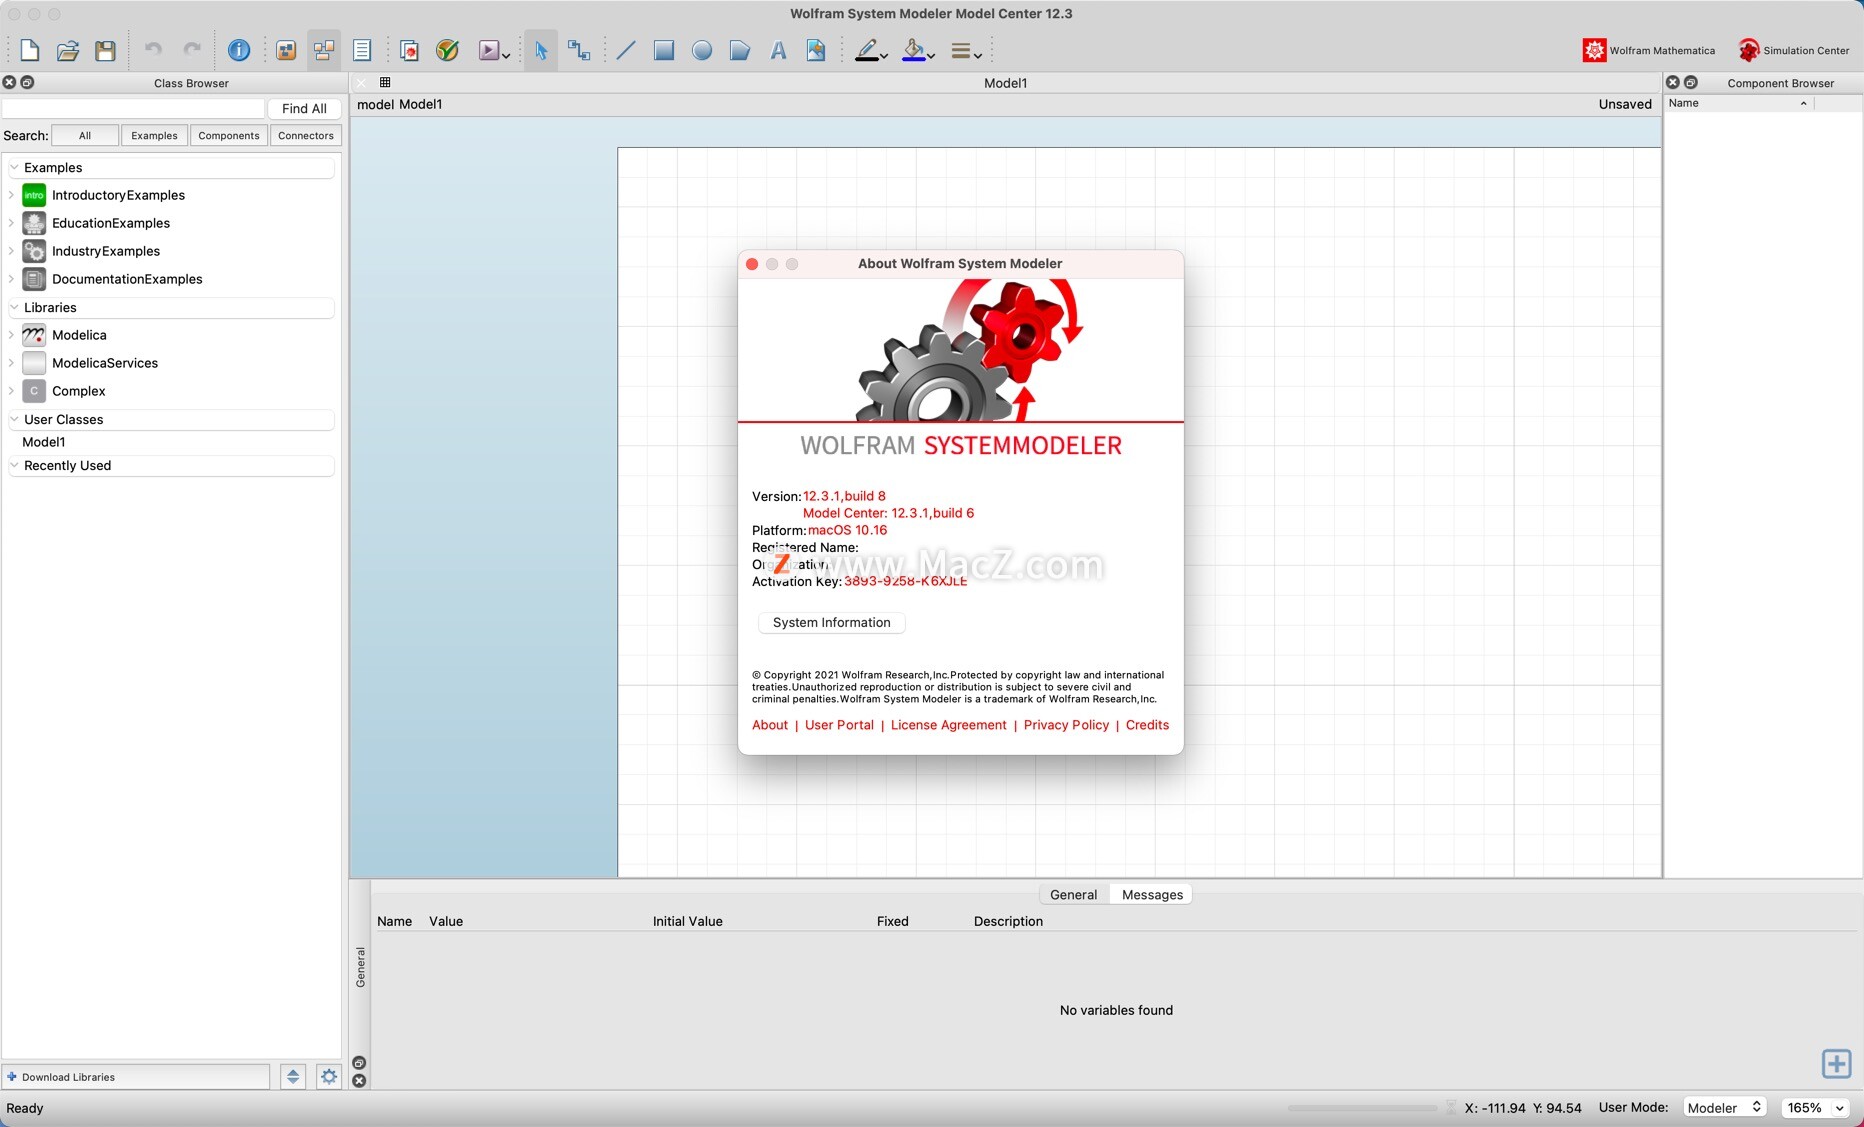Open line color dropdown arrow
Image resolution: width=1864 pixels, height=1127 pixels.
884,55
